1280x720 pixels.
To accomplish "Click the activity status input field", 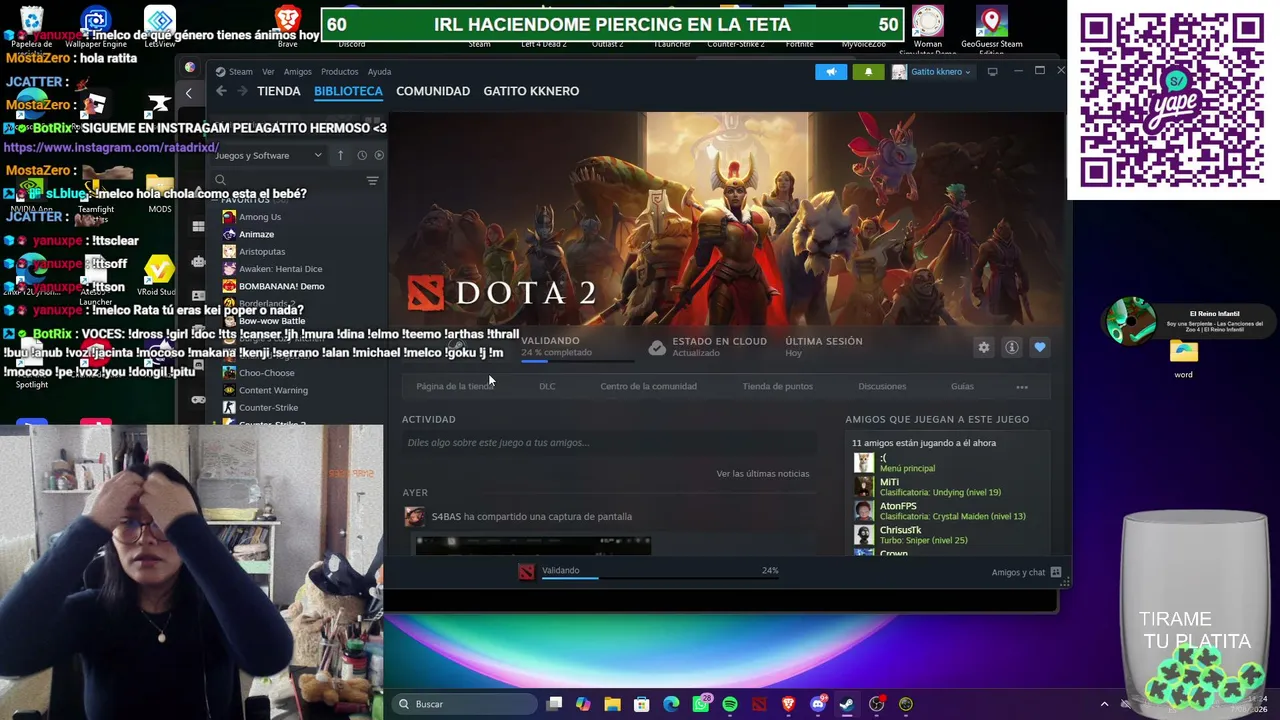I will click(610, 442).
